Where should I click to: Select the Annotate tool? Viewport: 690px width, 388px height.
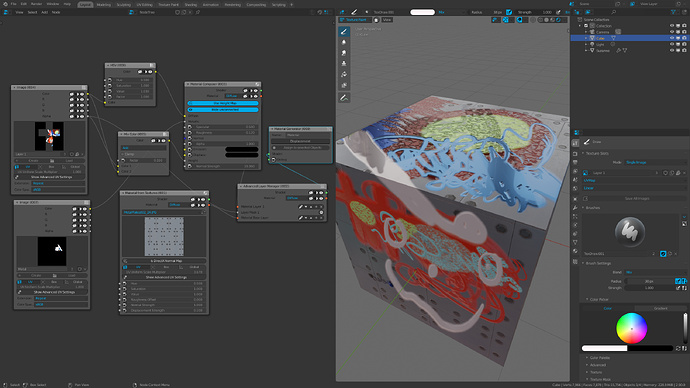pos(344,98)
